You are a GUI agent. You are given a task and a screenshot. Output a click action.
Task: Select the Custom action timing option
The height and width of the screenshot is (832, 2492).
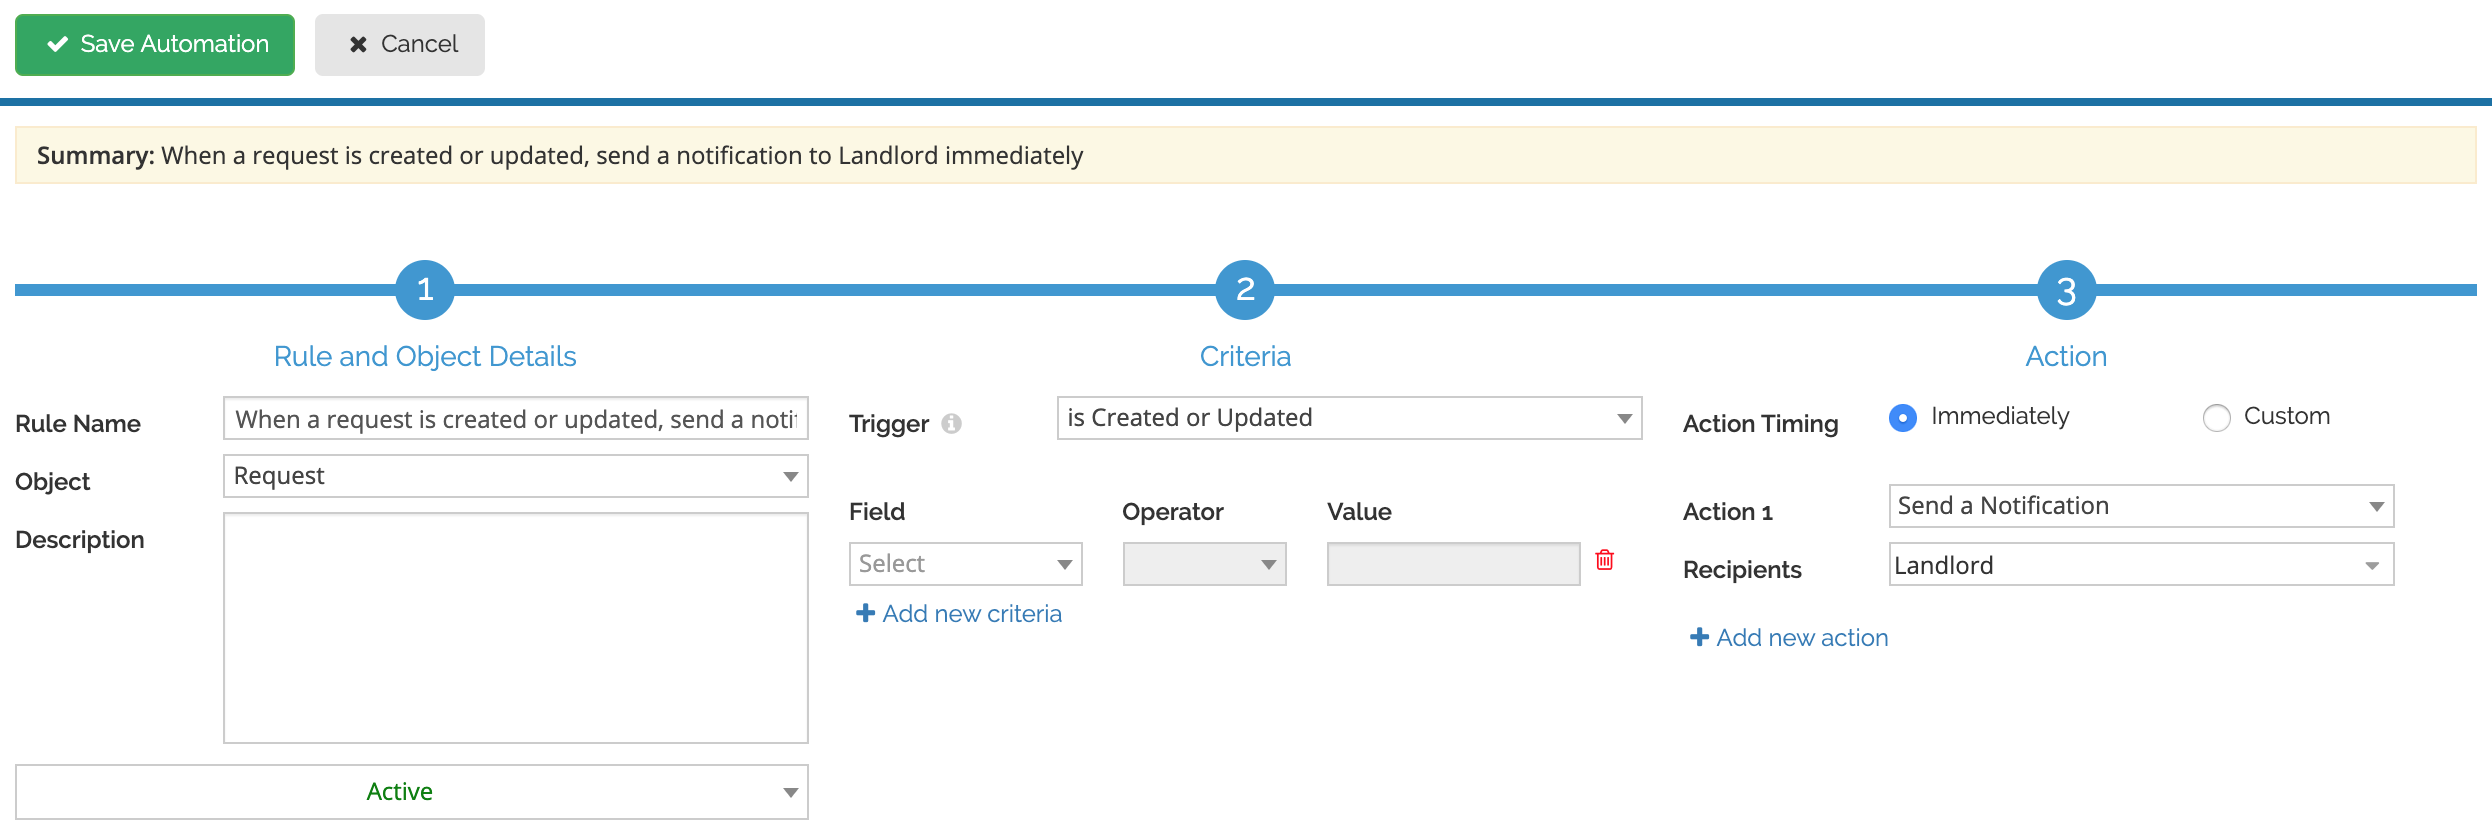click(x=2216, y=418)
